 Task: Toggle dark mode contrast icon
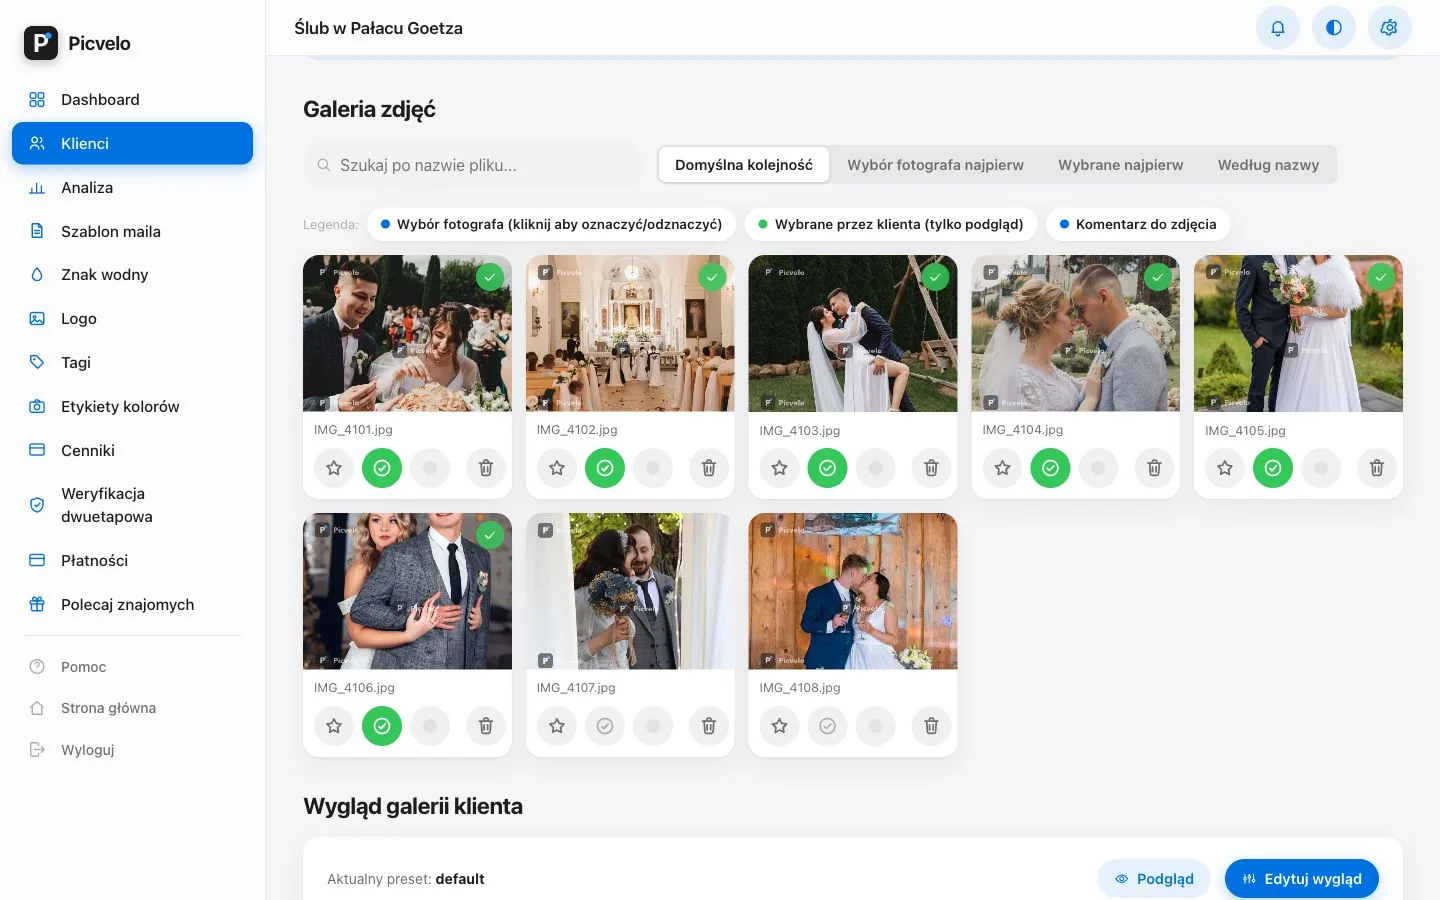pos(1334,28)
